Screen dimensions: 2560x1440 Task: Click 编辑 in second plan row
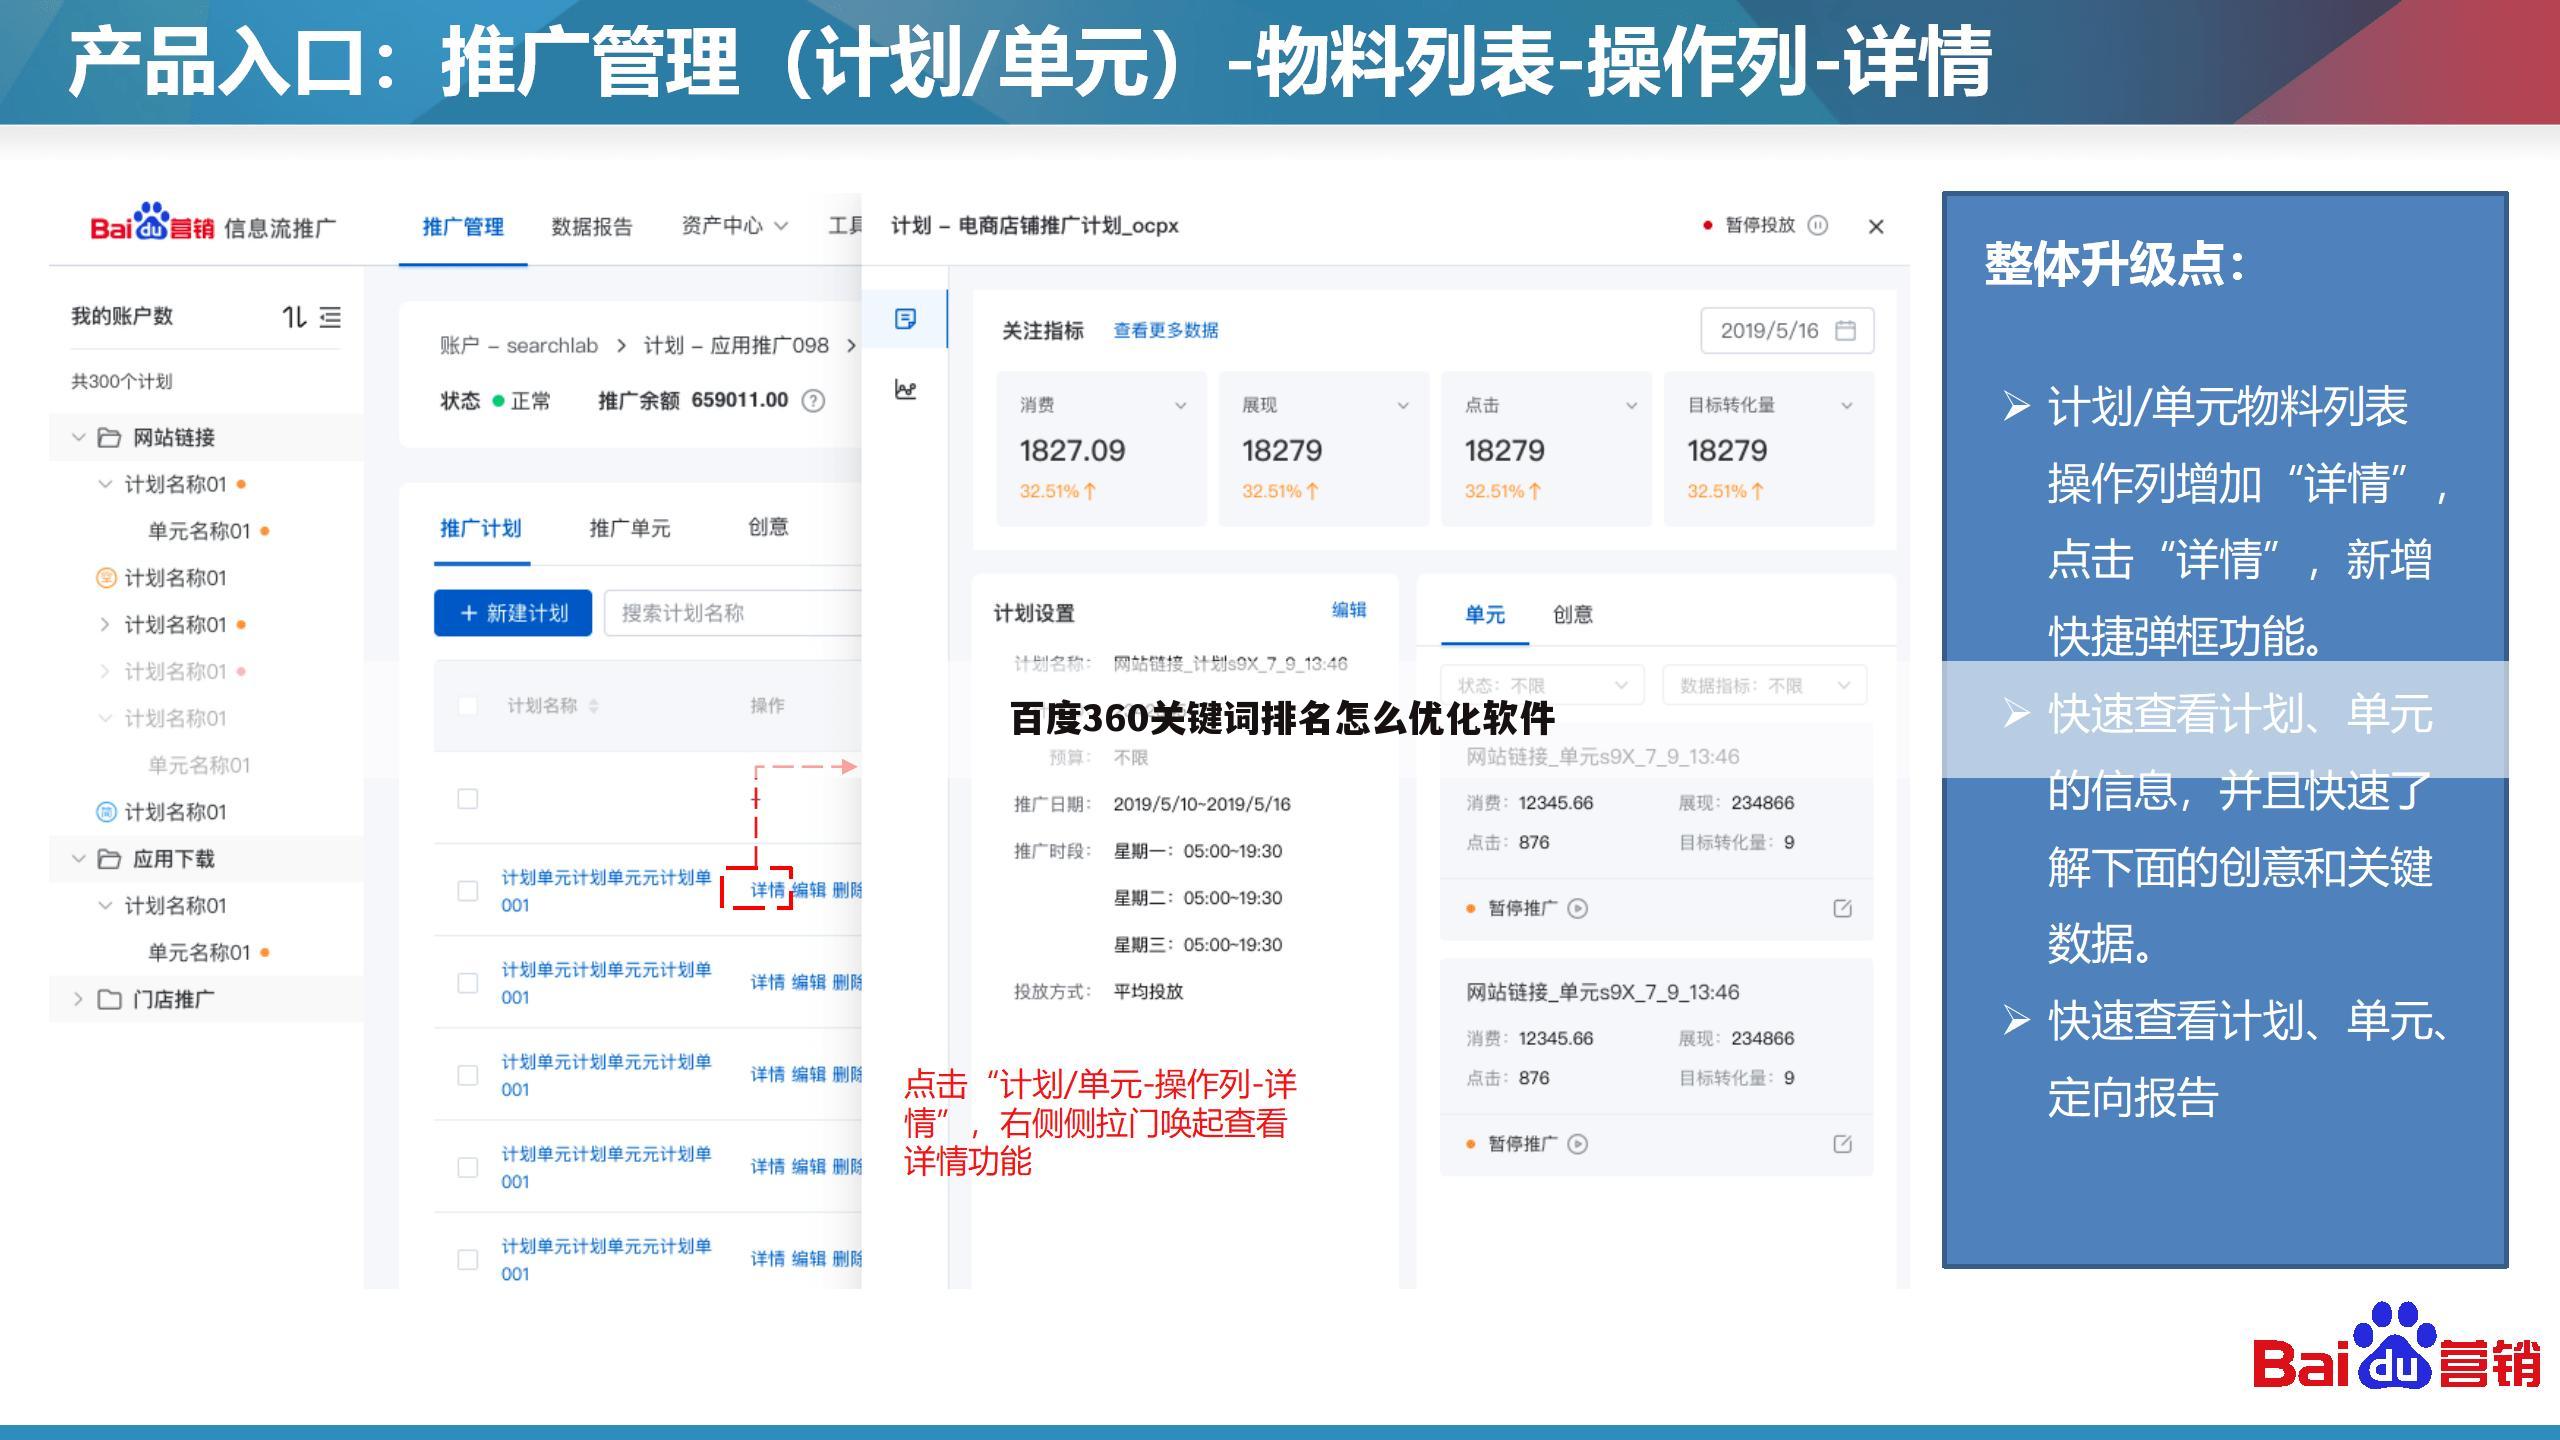(x=809, y=982)
